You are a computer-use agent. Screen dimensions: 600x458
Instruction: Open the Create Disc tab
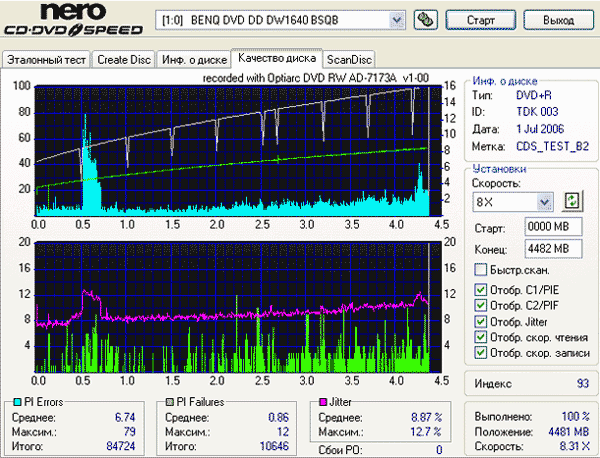(124, 60)
